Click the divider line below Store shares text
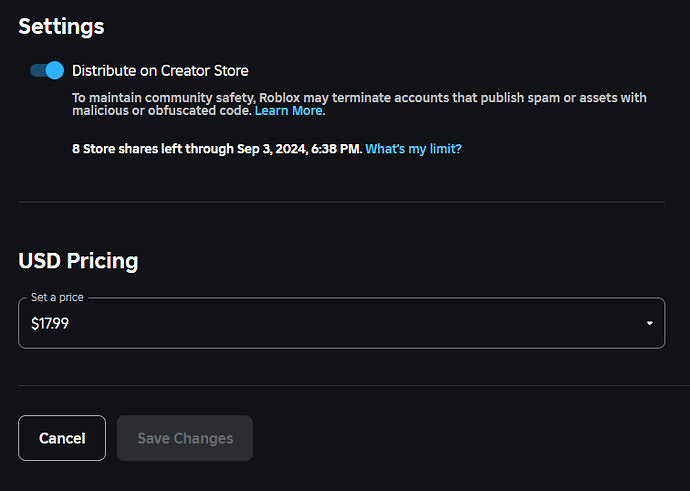 tap(341, 202)
